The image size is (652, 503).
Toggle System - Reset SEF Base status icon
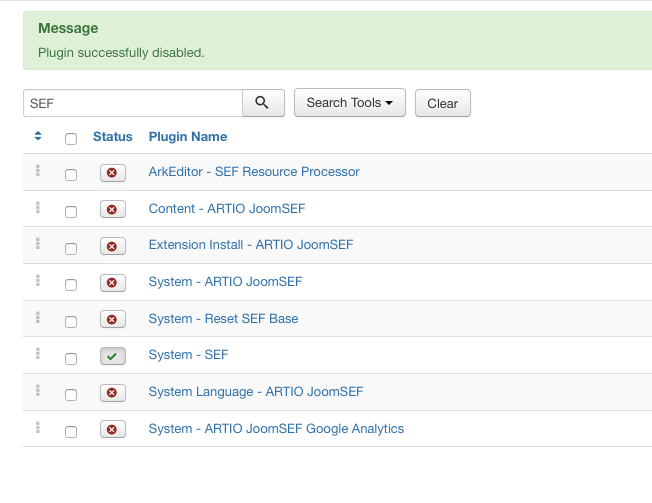pos(113,319)
